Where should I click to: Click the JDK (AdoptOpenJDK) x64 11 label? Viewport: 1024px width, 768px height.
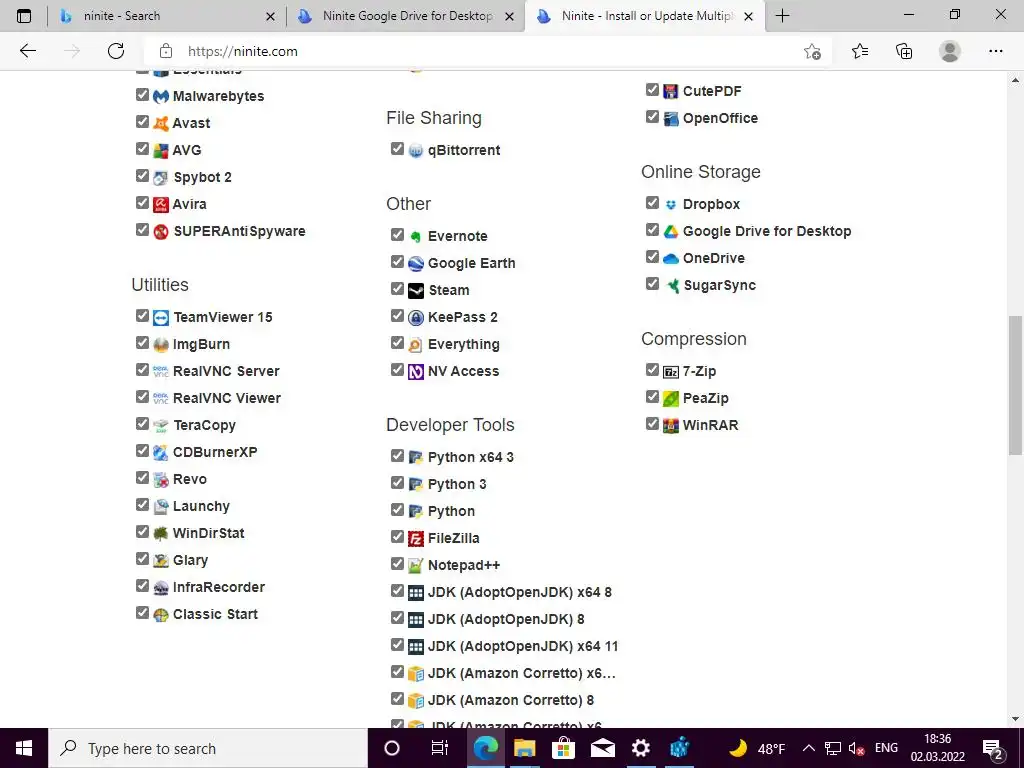pyautogui.click(x=522, y=646)
